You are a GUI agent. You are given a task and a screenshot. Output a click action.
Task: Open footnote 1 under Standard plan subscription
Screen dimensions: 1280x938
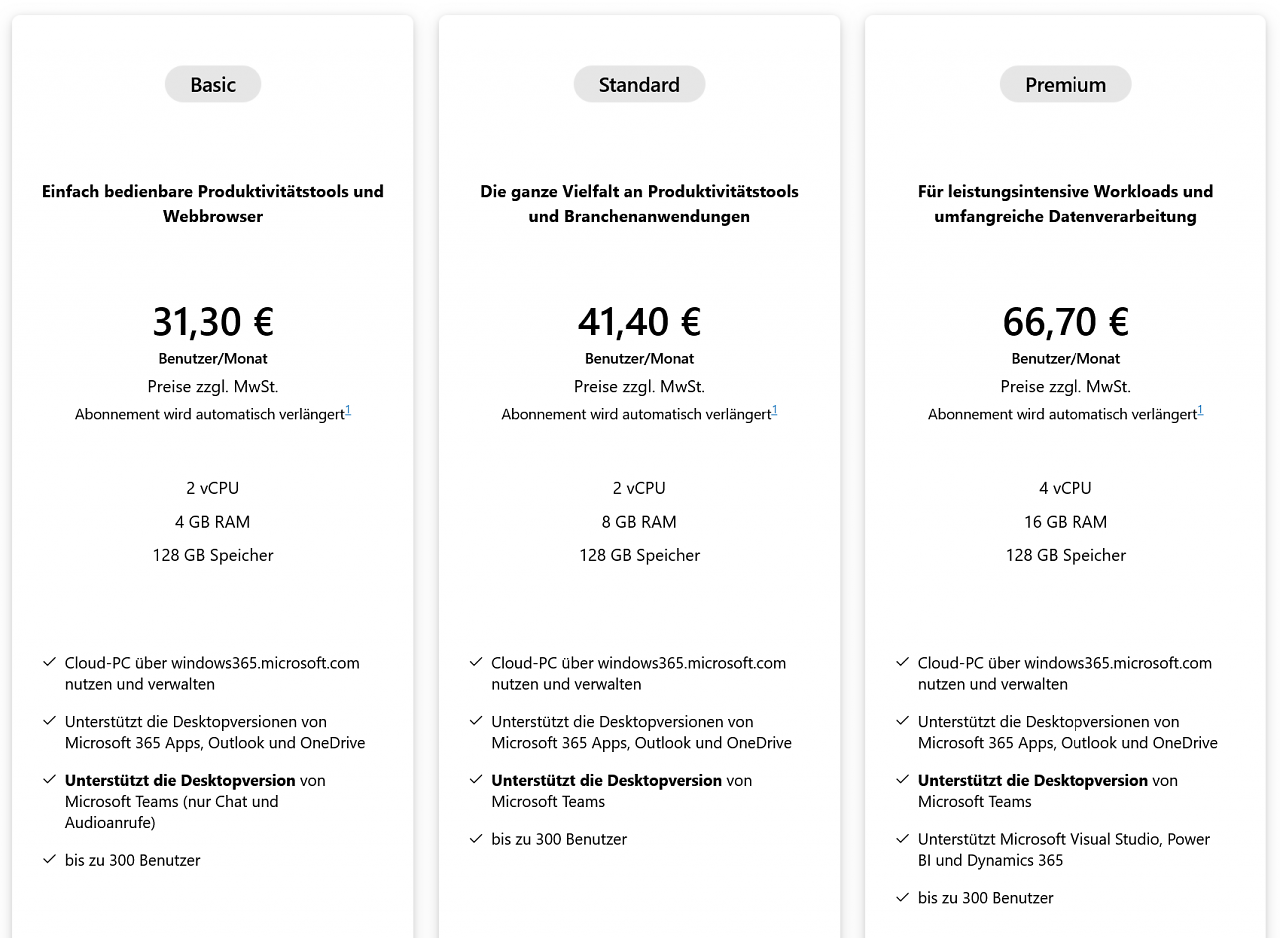tap(775, 410)
